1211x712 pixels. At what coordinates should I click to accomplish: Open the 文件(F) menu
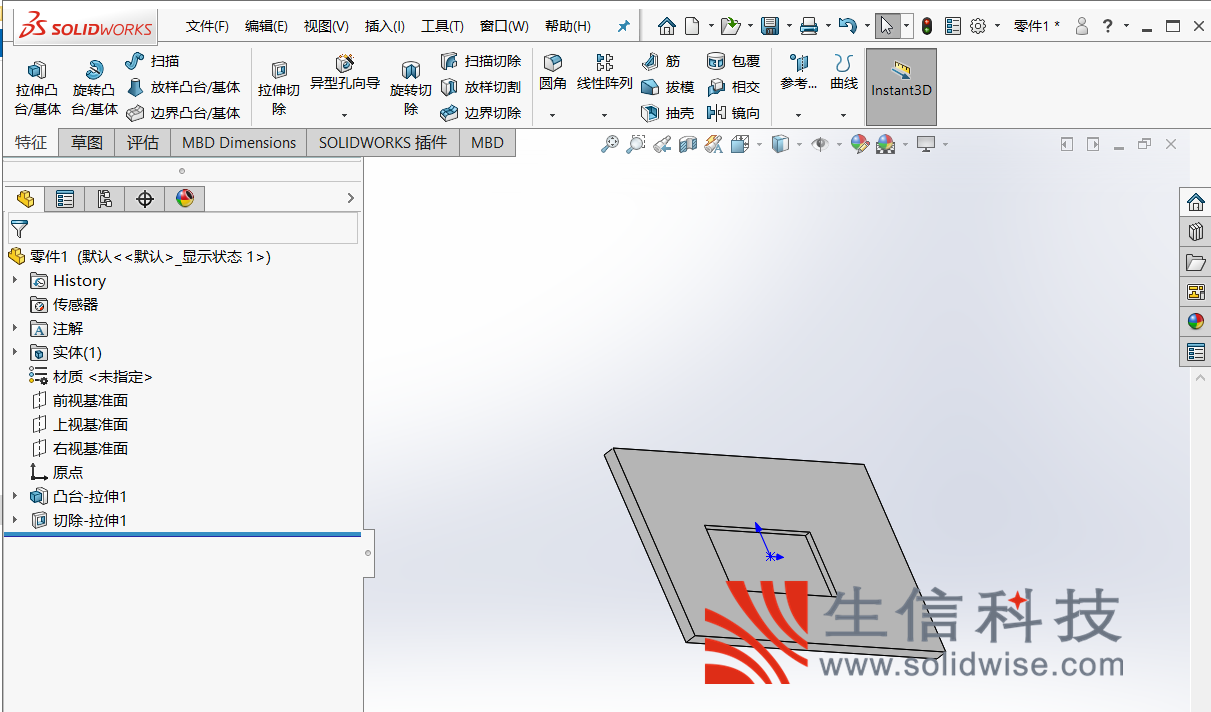coord(207,26)
